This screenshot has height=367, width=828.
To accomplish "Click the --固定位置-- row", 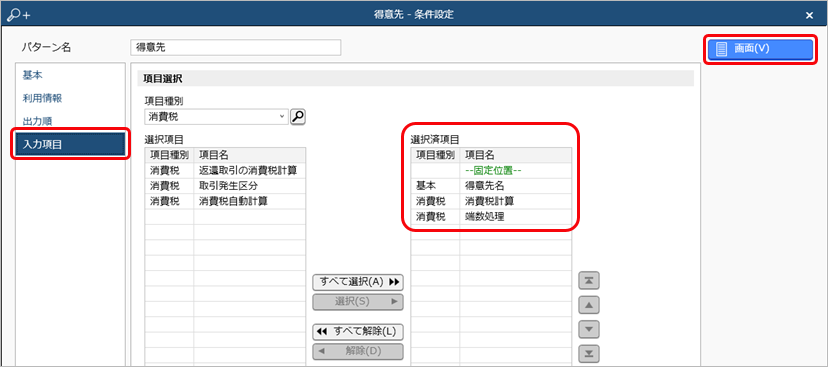I will click(x=491, y=171).
